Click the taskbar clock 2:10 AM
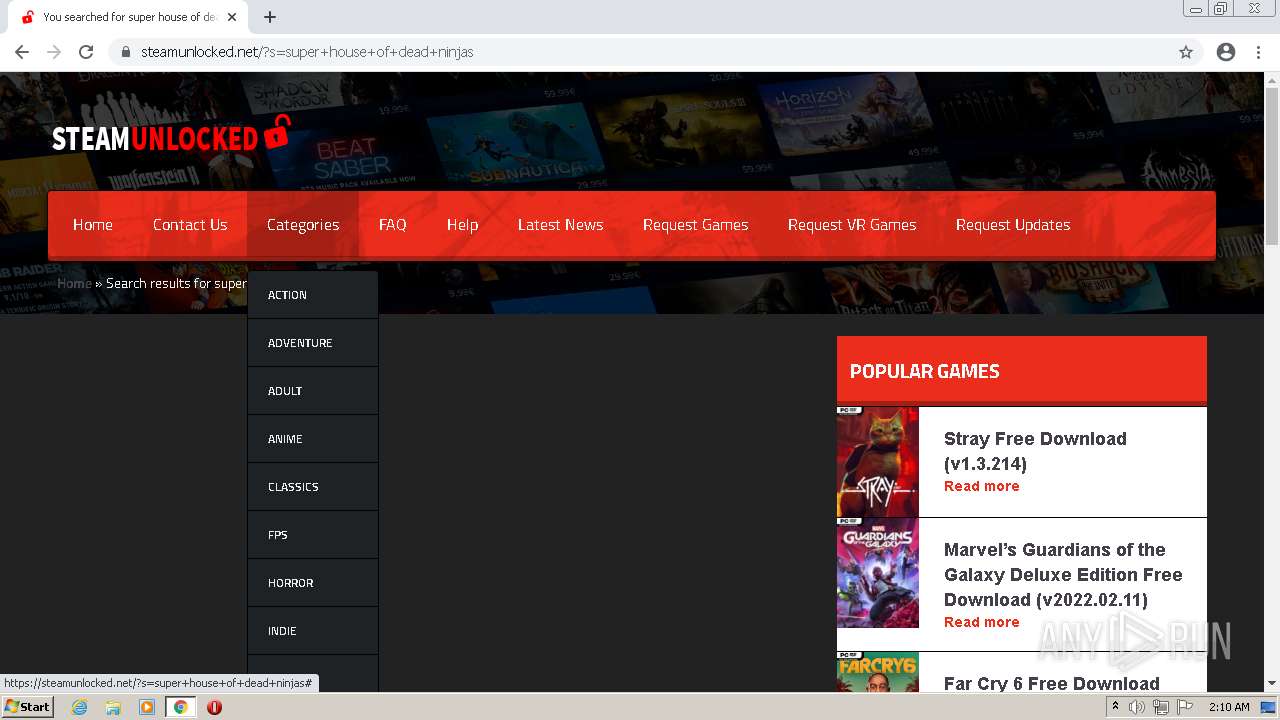The image size is (1280, 720). pyautogui.click(x=1229, y=707)
